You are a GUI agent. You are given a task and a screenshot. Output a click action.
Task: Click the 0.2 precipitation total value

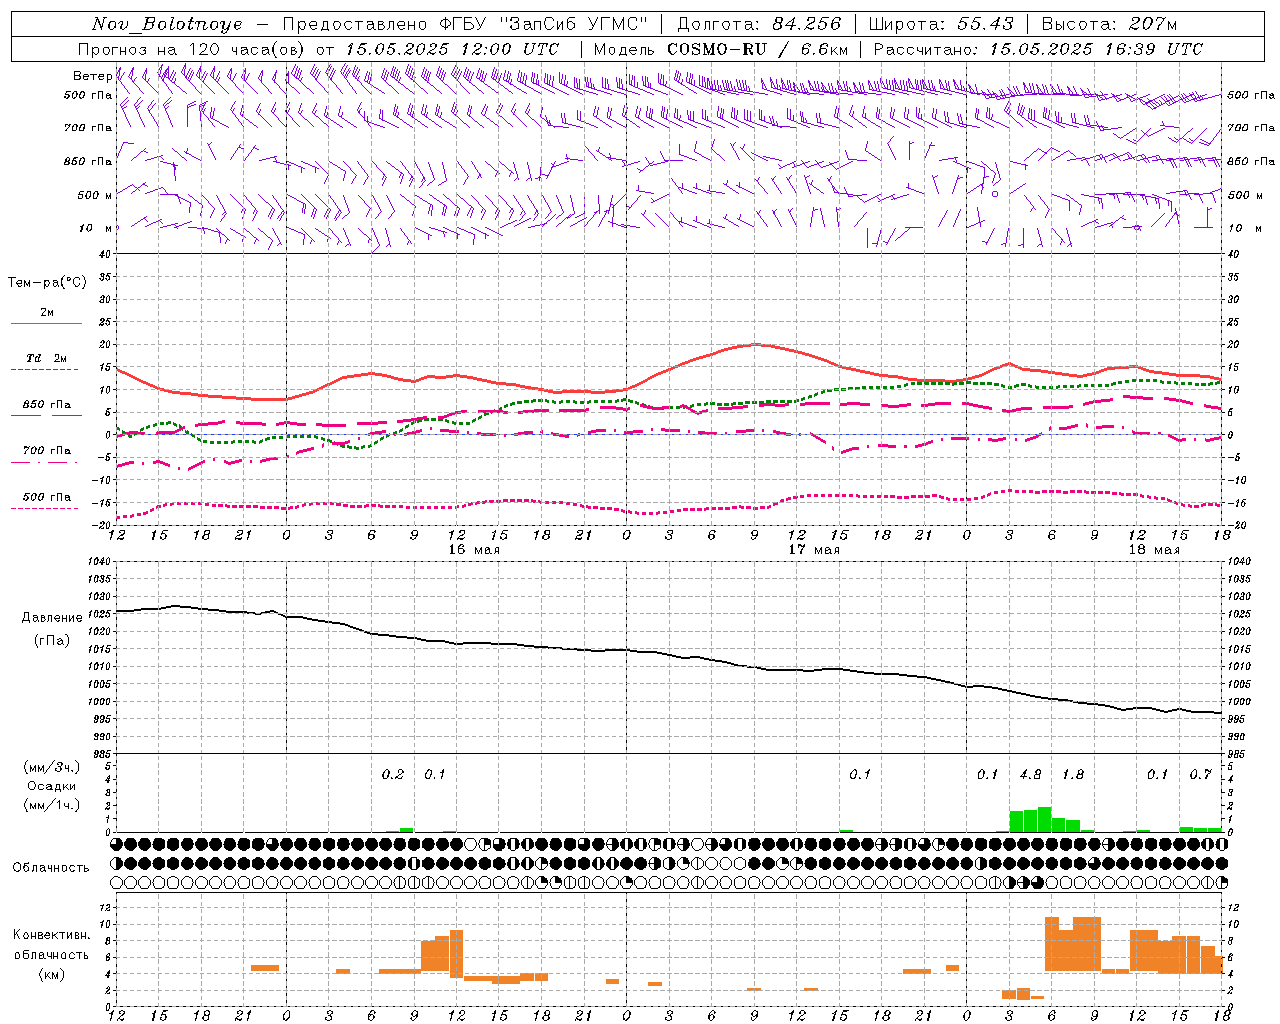click(393, 774)
